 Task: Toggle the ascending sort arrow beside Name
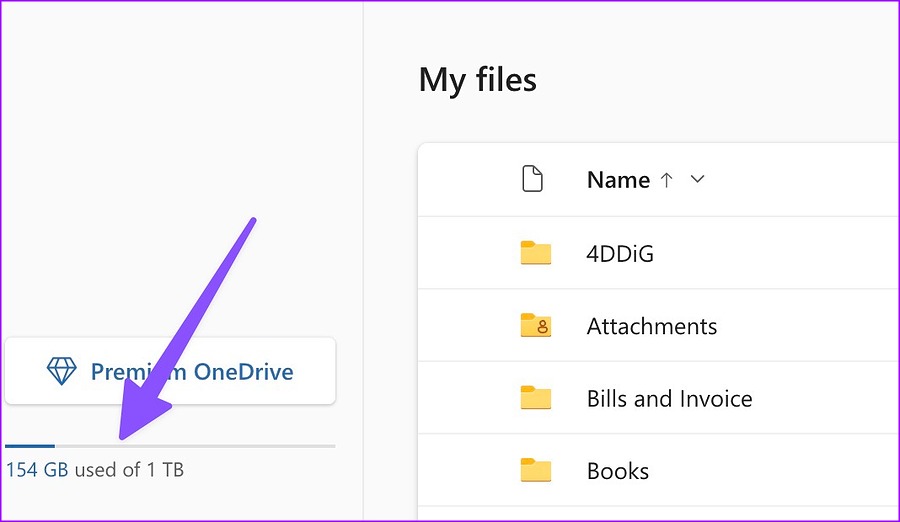[x=667, y=180]
